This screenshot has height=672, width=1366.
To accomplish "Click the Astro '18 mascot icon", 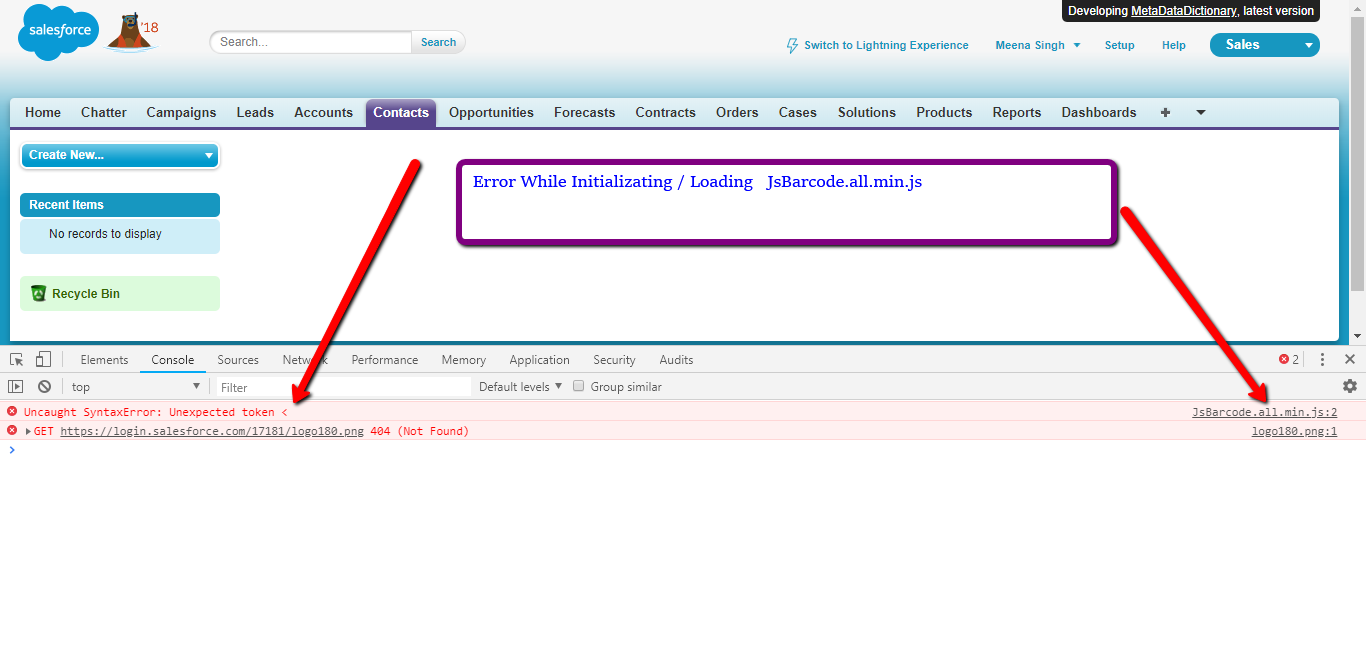I will (x=132, y=33).
